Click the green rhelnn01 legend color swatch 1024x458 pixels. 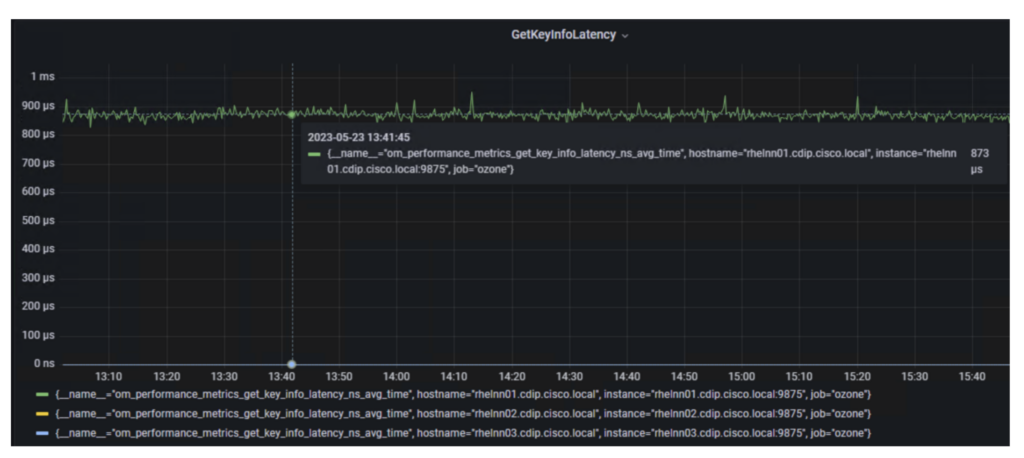(x=42, y=395)
